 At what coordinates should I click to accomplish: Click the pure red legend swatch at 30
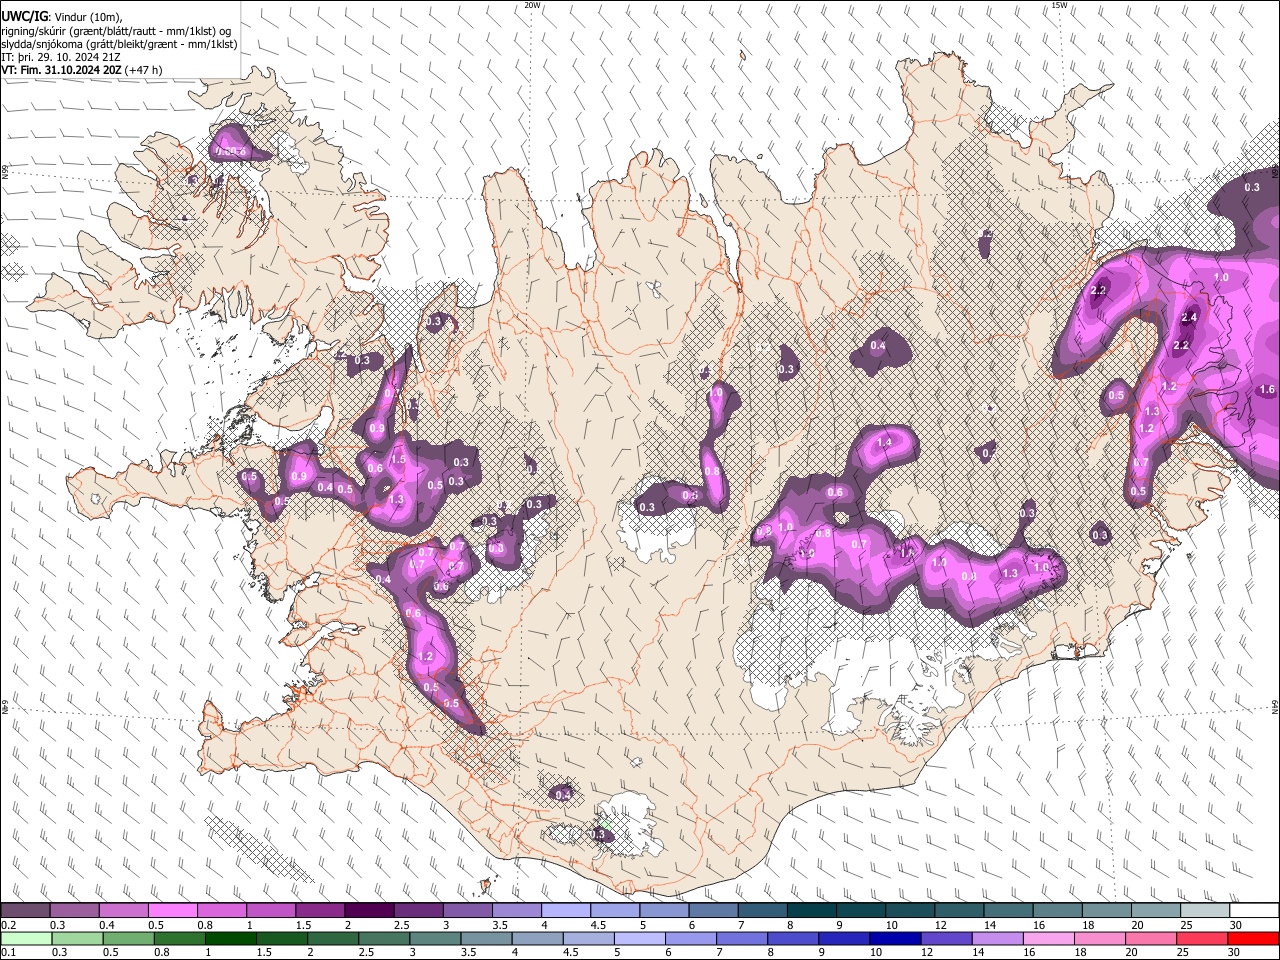tap(1253, 938)
